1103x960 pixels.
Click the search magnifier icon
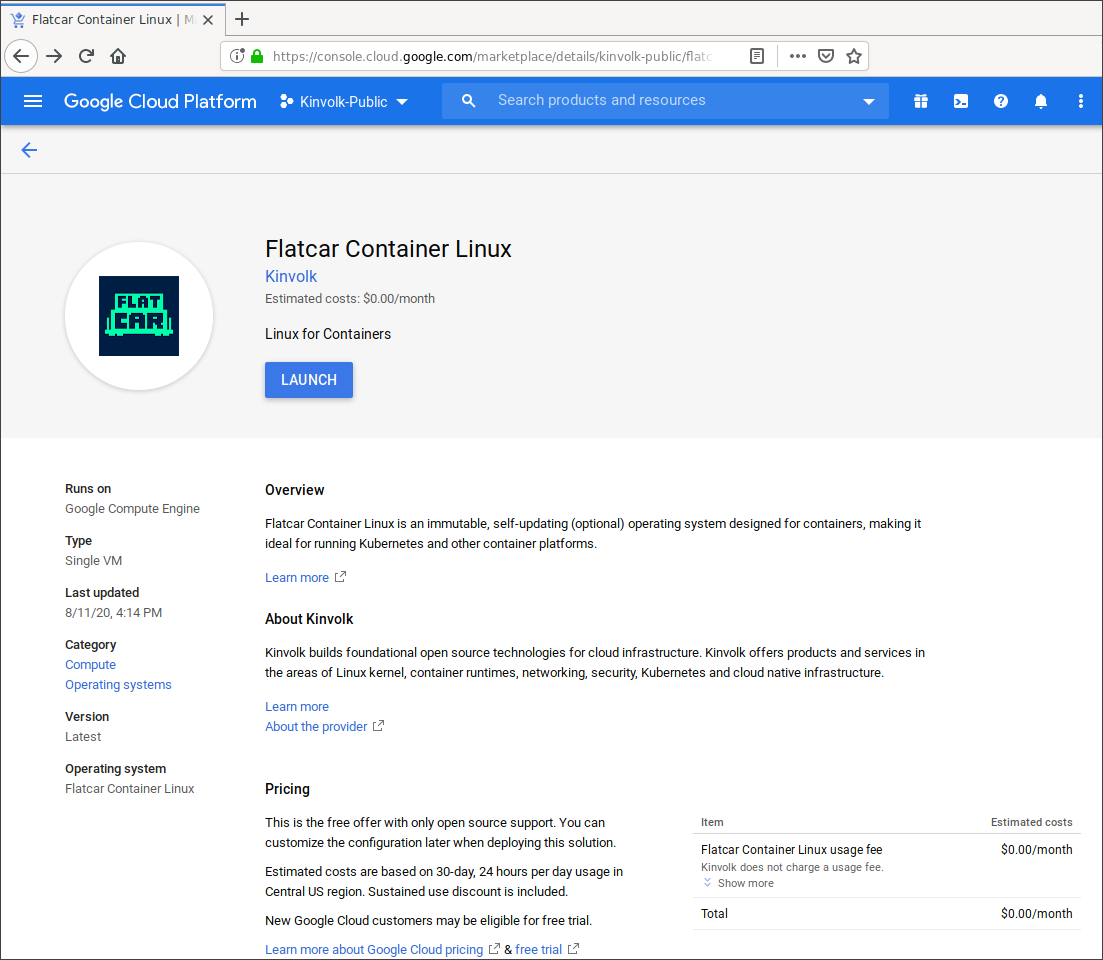[468, 100]
